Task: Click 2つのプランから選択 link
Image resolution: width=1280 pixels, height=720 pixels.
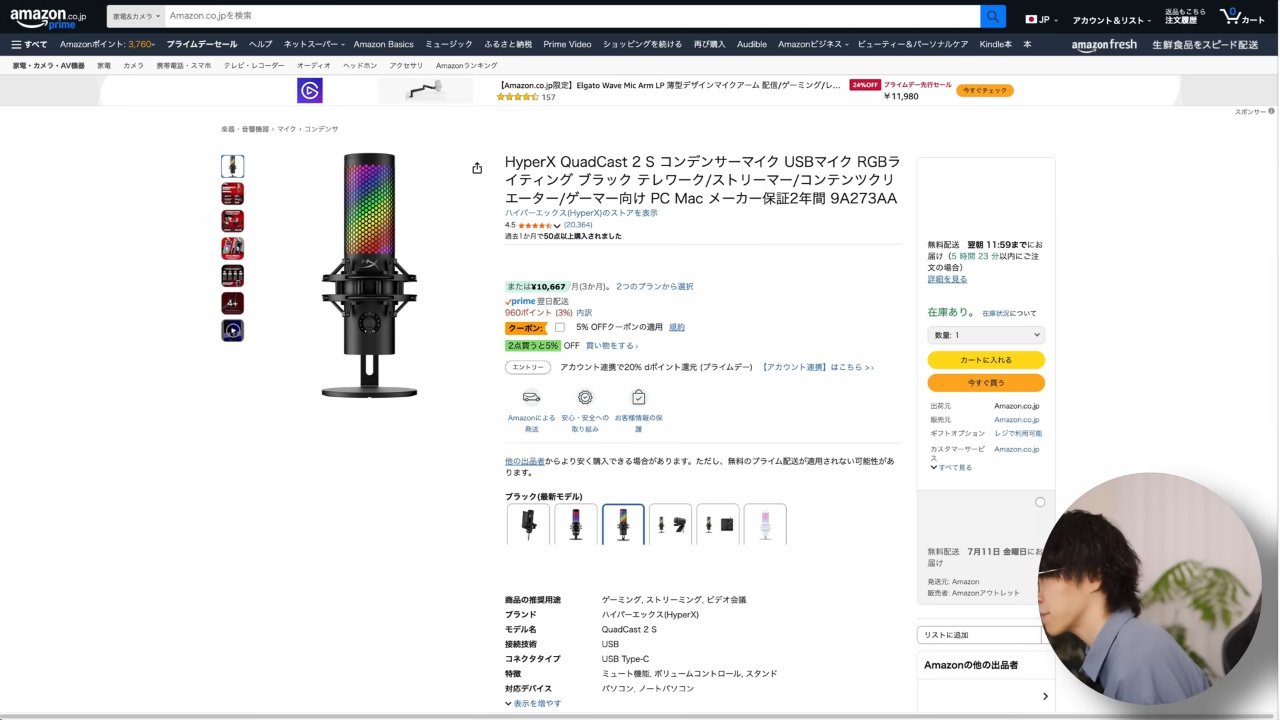Action: (x=654, y=287)
